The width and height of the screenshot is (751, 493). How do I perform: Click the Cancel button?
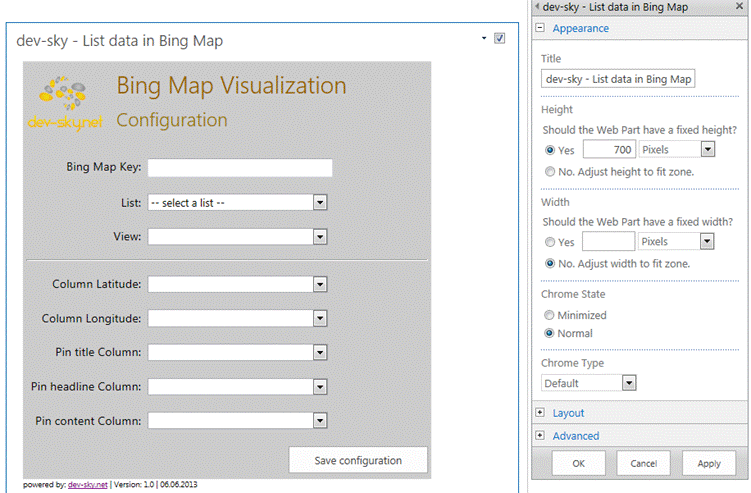tap(643, 463)
